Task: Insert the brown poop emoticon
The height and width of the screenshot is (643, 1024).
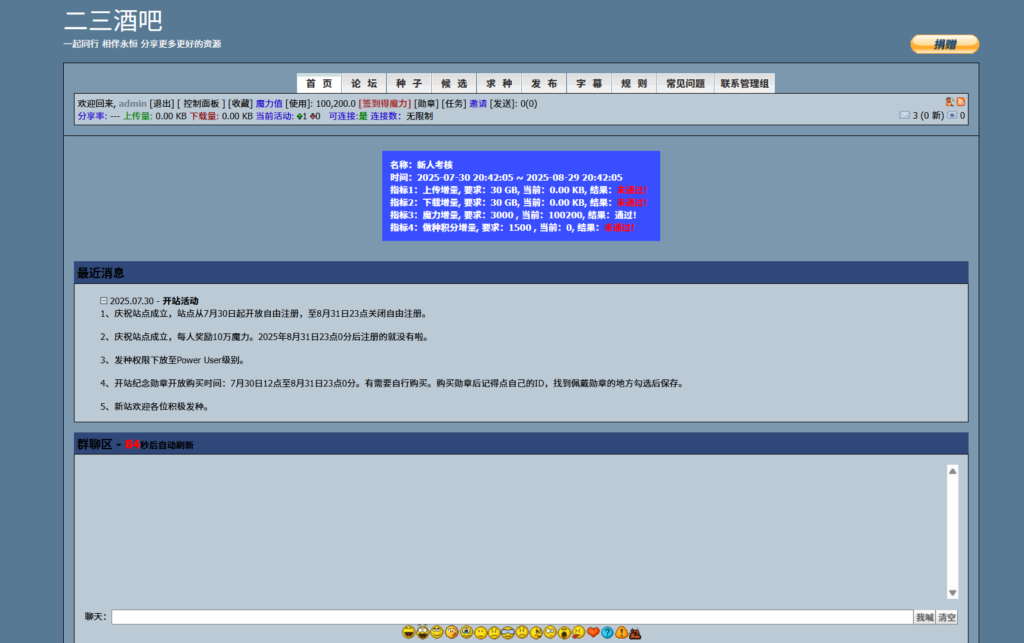Action: click(635, 633)
